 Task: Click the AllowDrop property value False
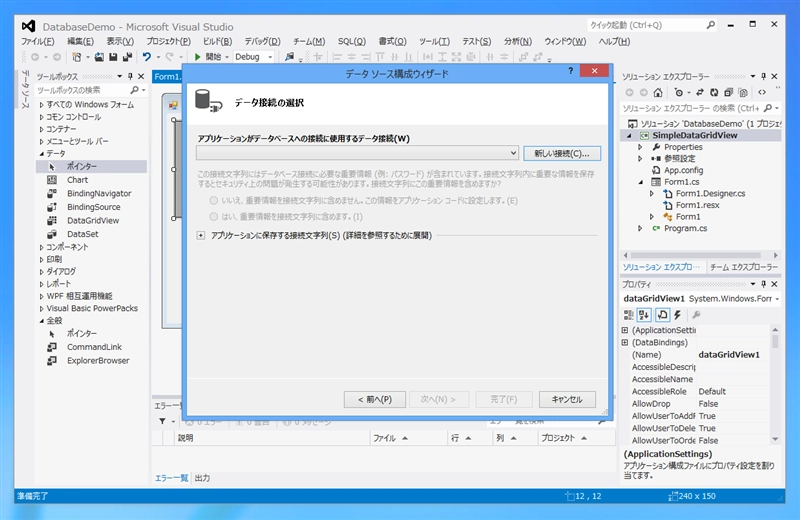point(708,404)
